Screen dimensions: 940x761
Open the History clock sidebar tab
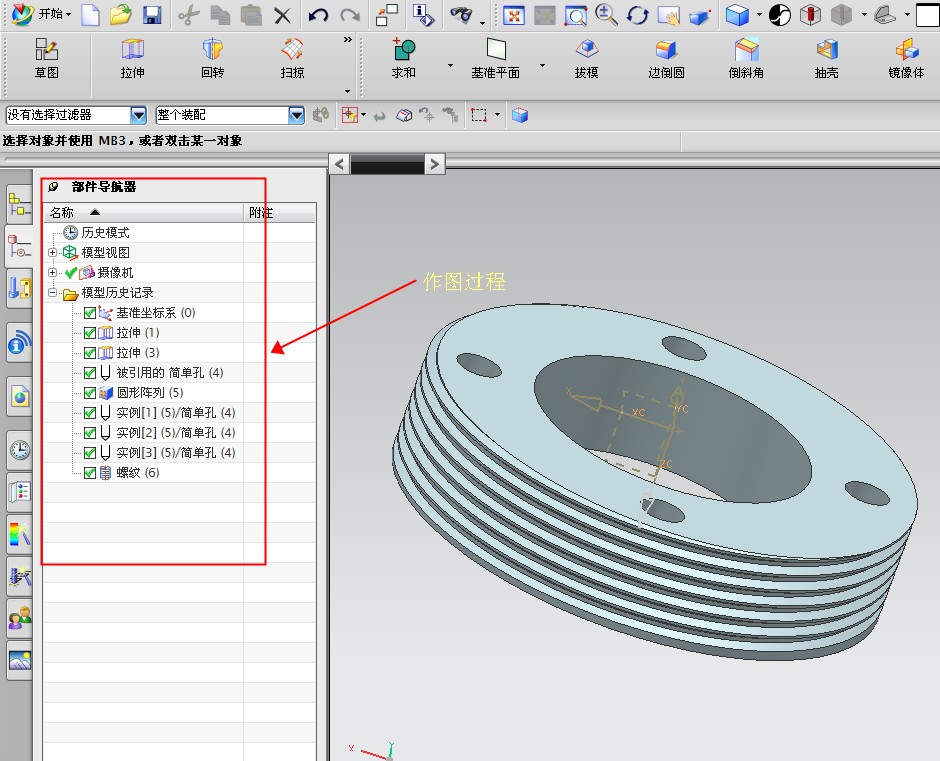(x=19, y=450)
